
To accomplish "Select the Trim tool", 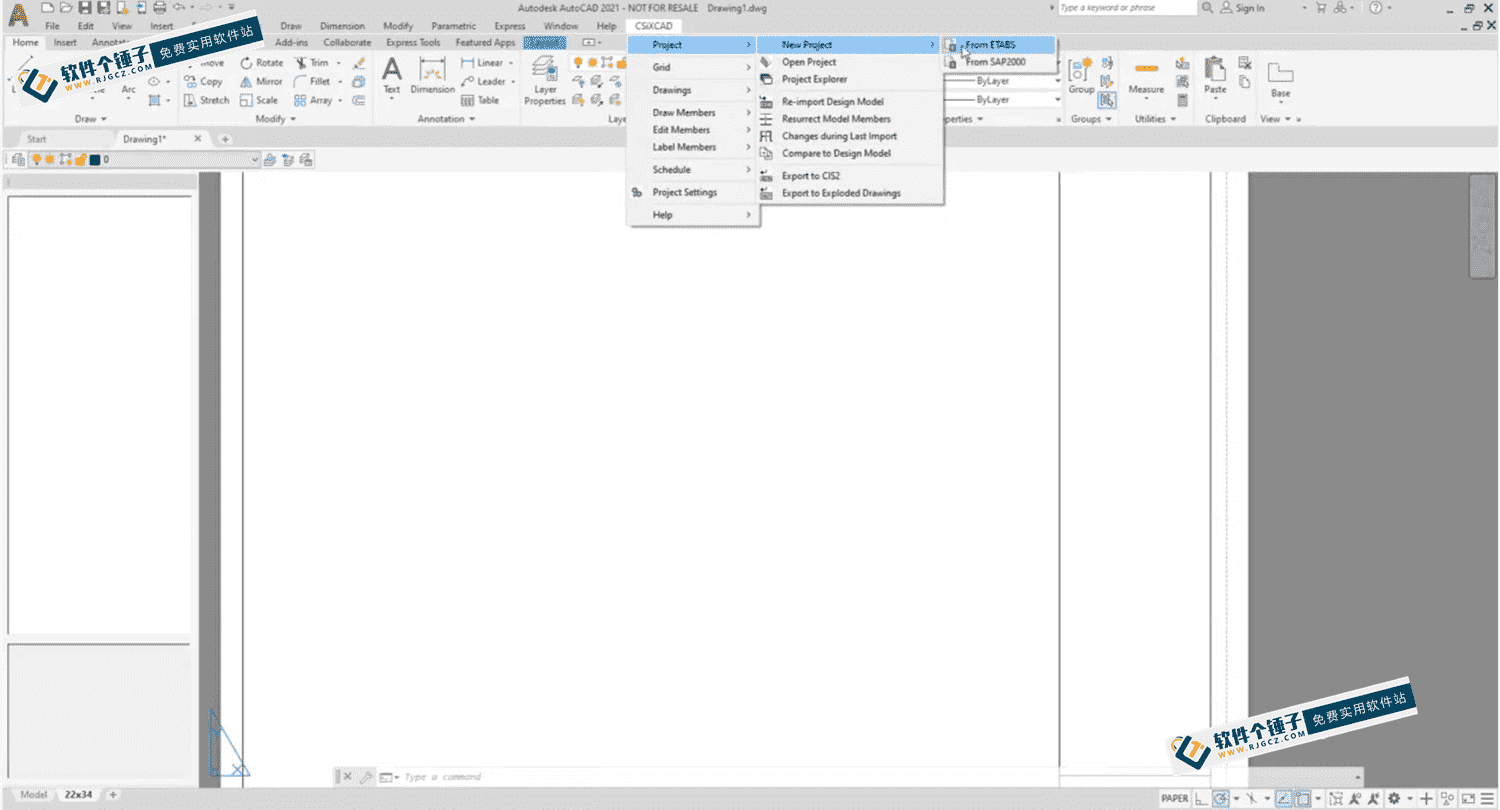I will tap(312, 62).
